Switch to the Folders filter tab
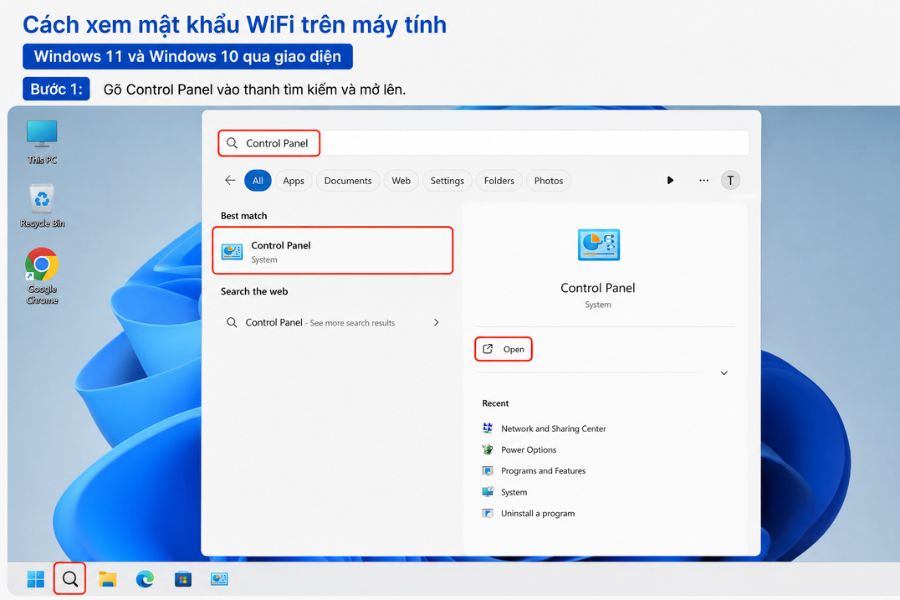 [499, 180]
